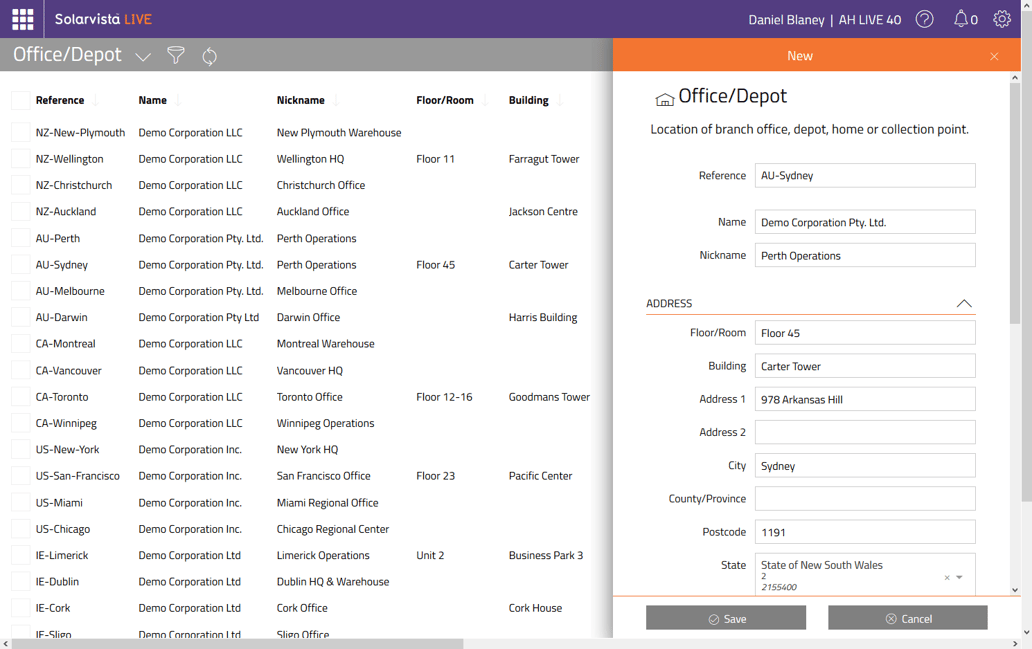Toggle the select-all header checkbox
The width and height of the screenshot is (1032, 649).
pyautogui.click(x=20, y=100)
